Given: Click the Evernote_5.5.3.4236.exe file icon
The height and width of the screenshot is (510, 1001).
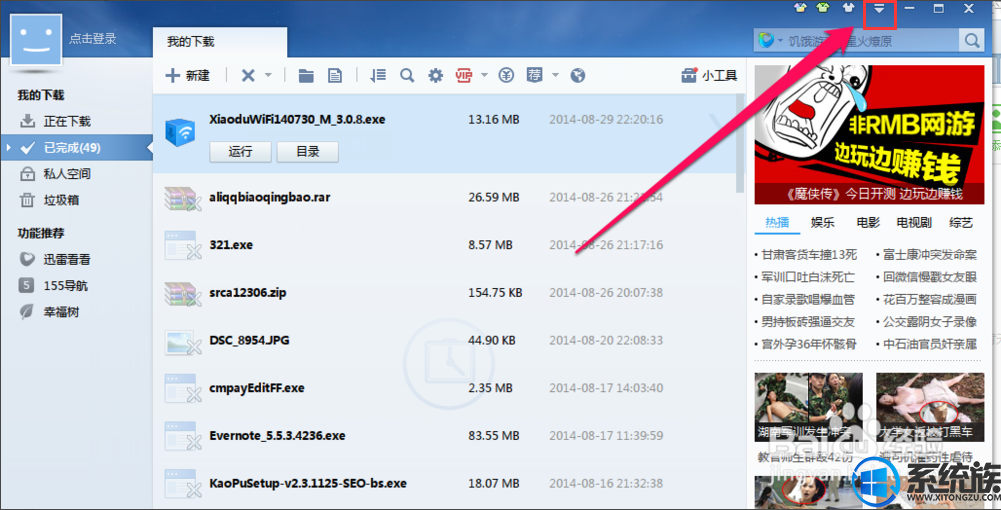Looking at the screenshot, I should pyautogui.click(x=183, y=436).
